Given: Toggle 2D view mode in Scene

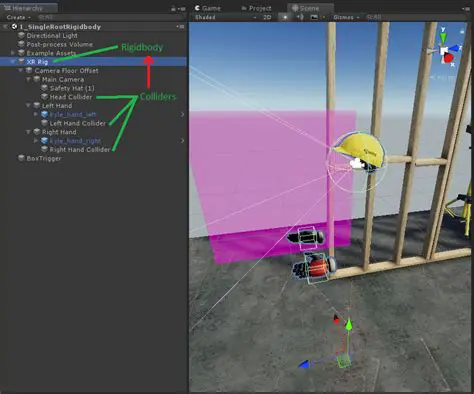Looking at the screenshot, I should pyautogui.click(x=267, y=17).
